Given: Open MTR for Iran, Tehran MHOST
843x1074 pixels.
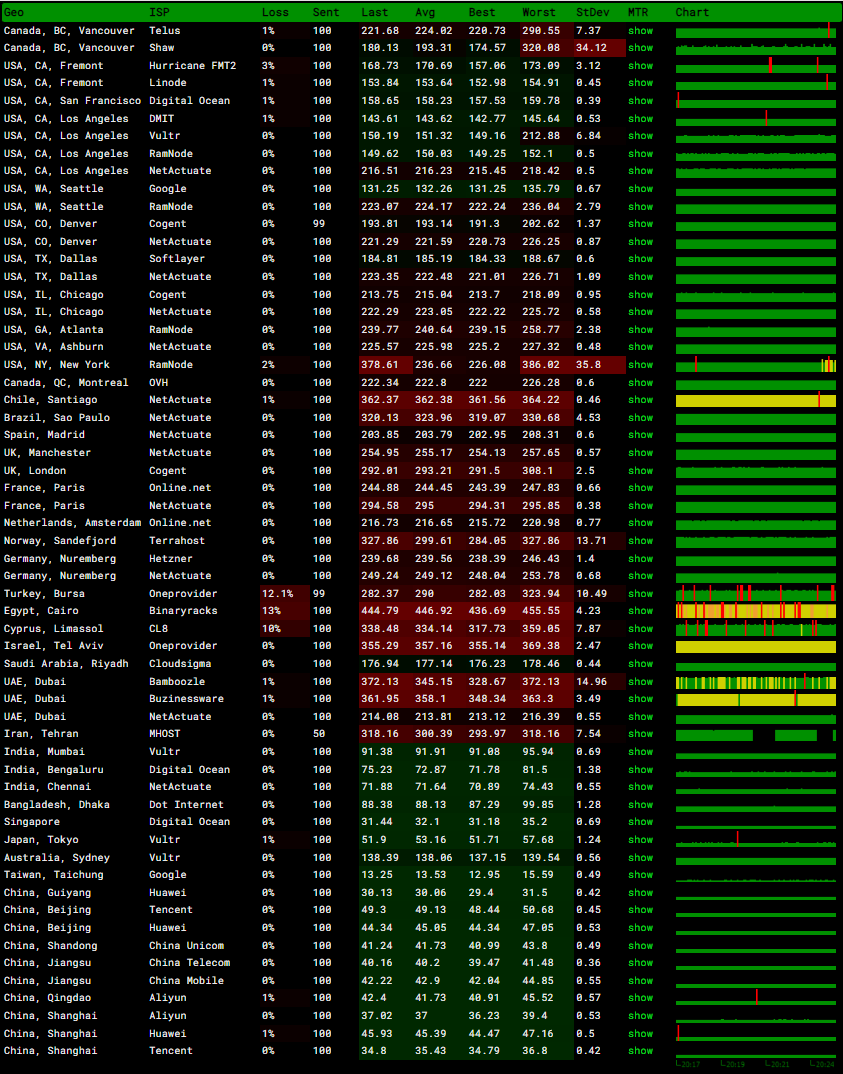Looking at the screenshot, I should tap(640, 734).
